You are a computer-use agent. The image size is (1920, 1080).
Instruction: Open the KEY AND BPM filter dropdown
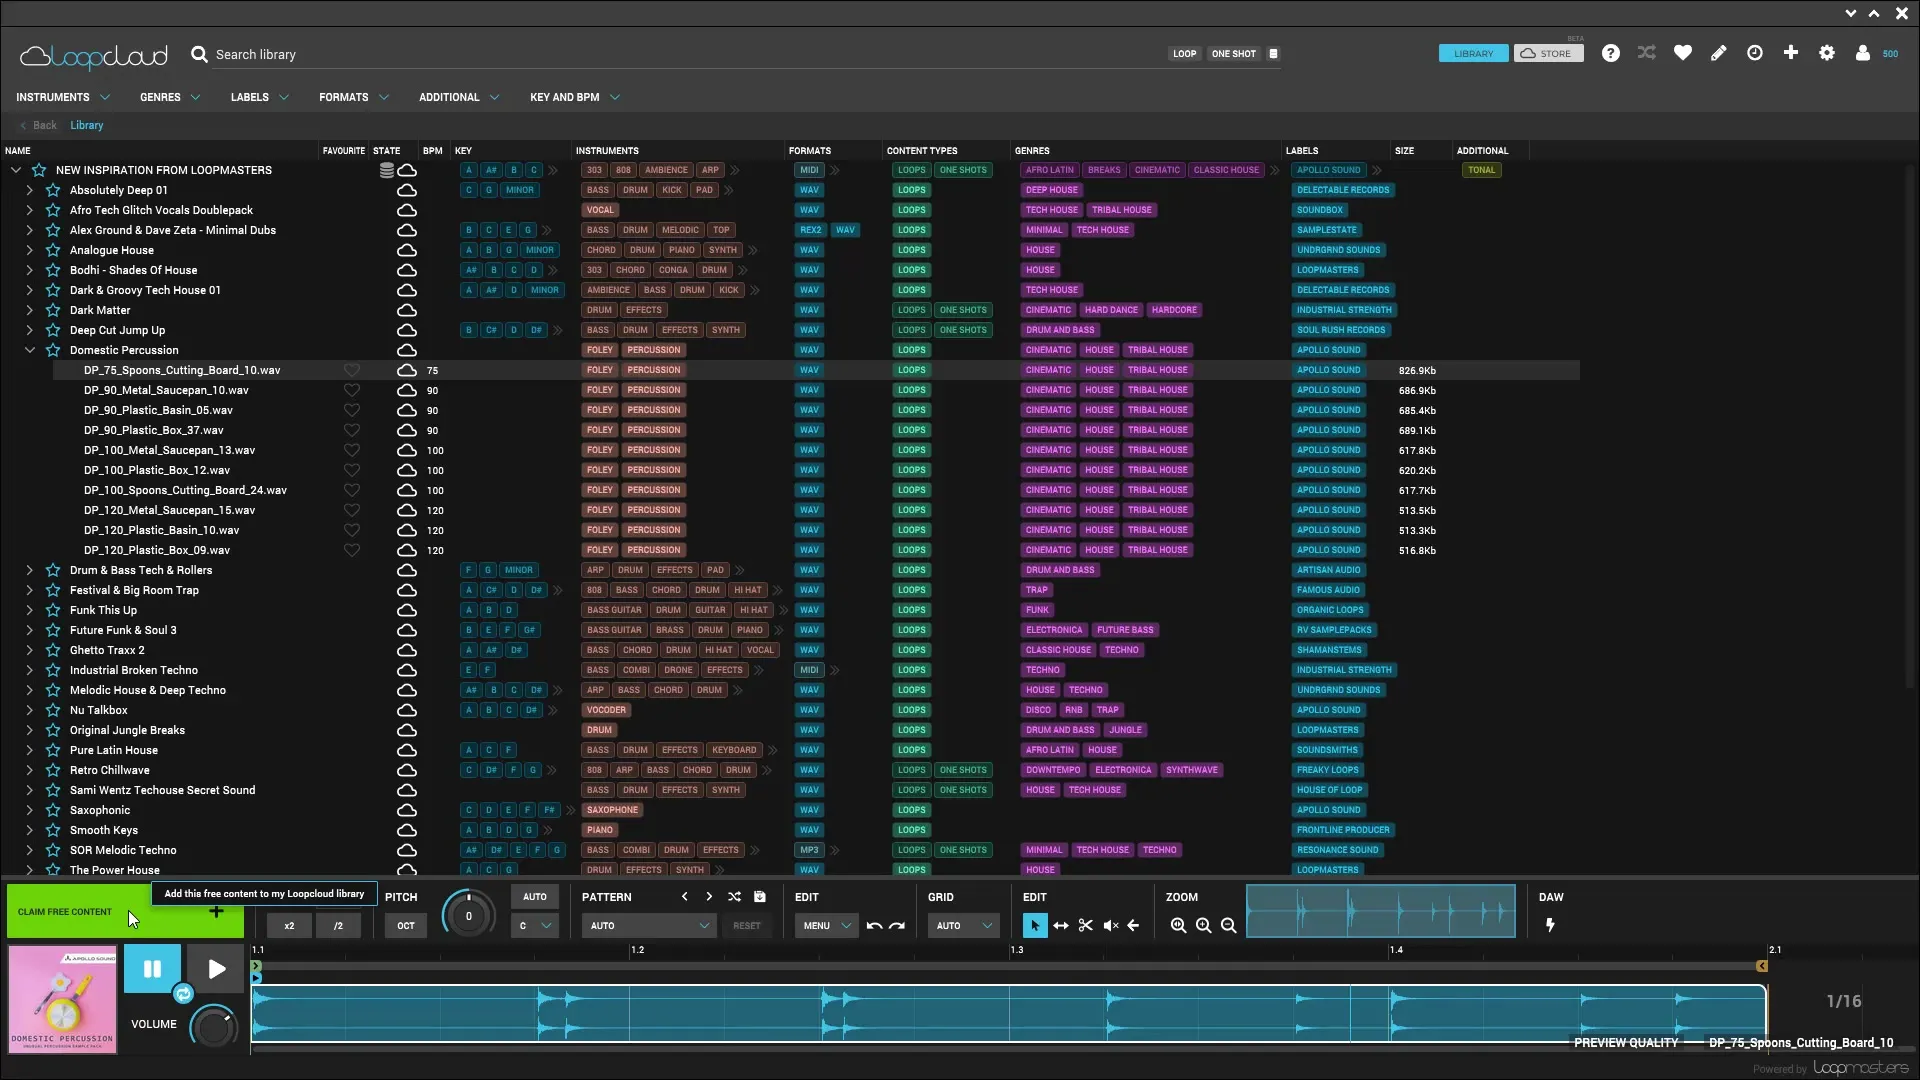point(575,97)
